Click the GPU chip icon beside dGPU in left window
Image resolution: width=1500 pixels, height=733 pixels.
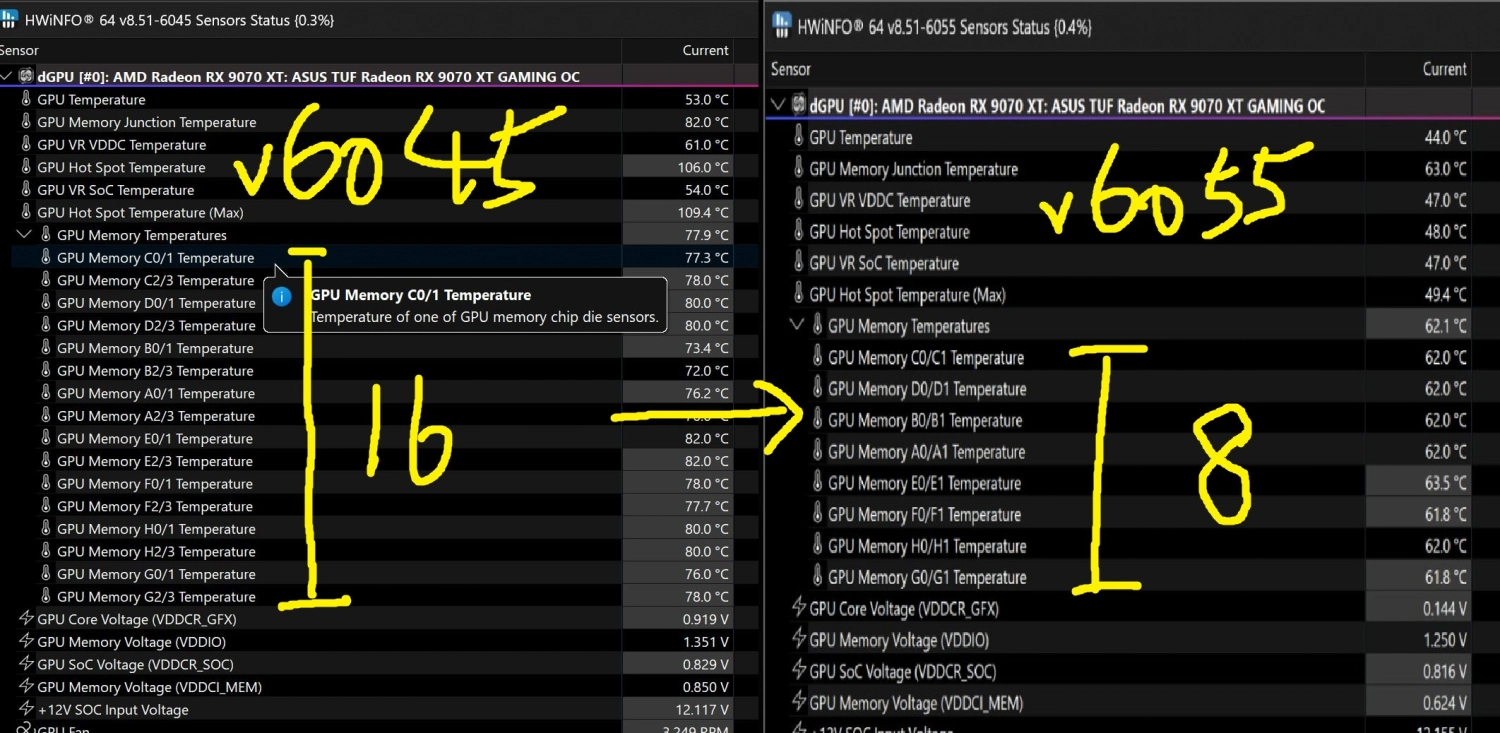(25, 76)
